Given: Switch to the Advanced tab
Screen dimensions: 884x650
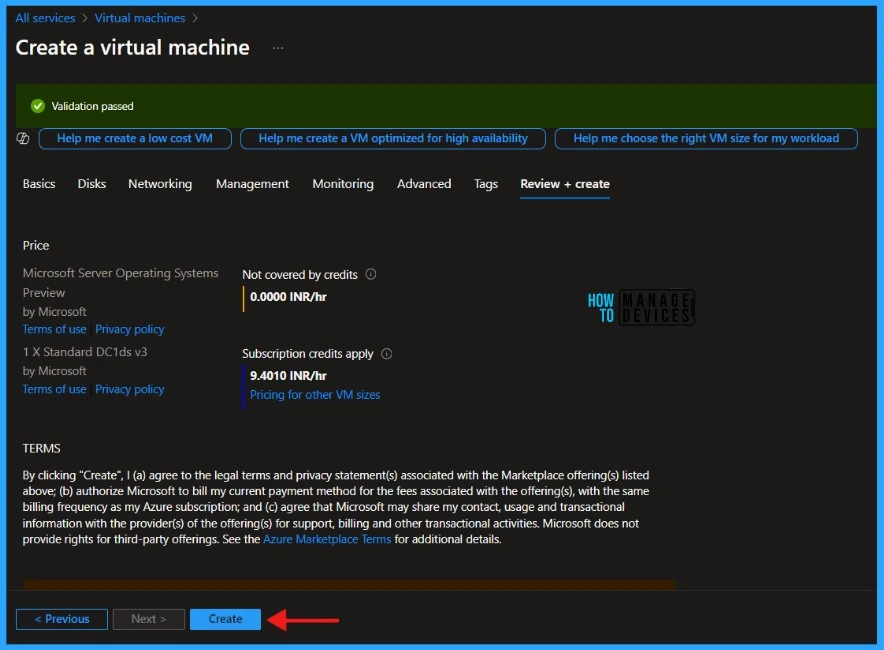Looking at the screenshot, I should click(424, 184).
